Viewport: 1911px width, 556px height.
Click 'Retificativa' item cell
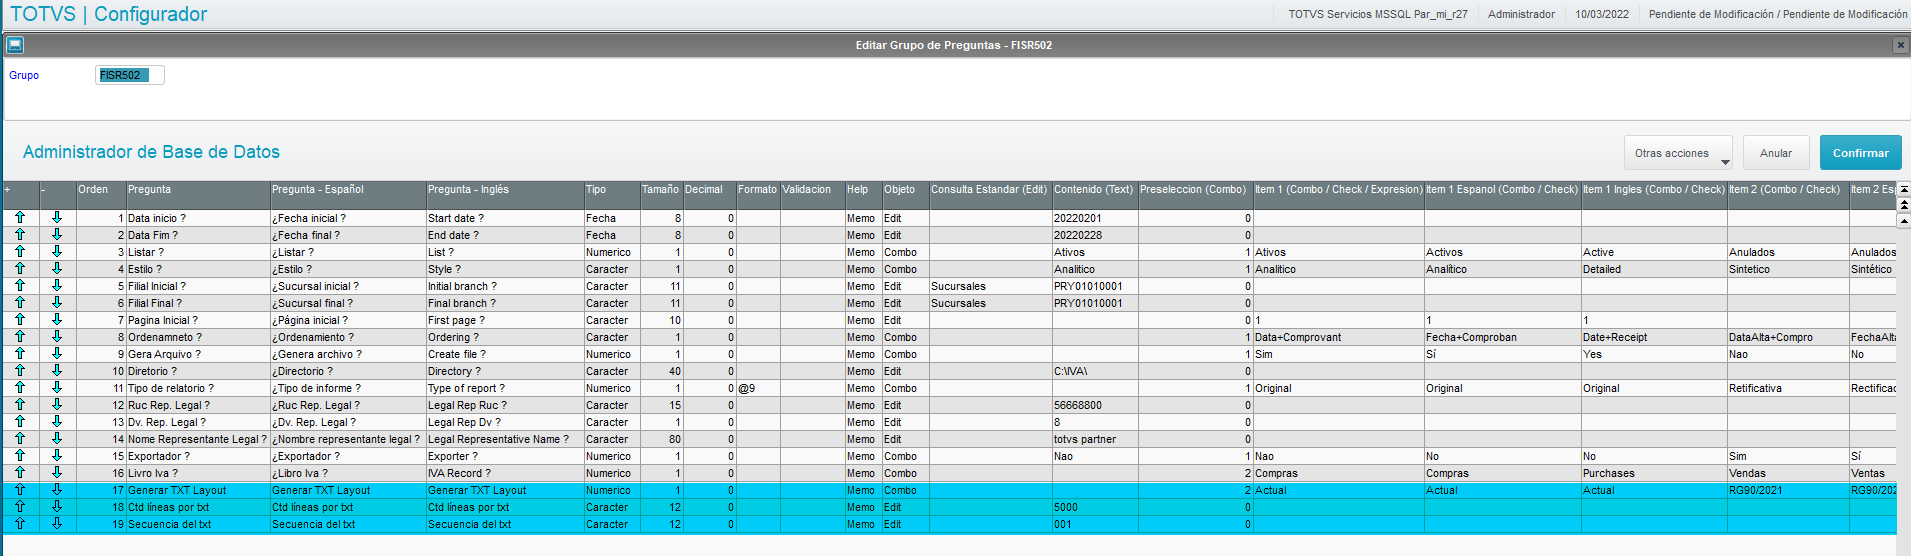point(1788,387)
